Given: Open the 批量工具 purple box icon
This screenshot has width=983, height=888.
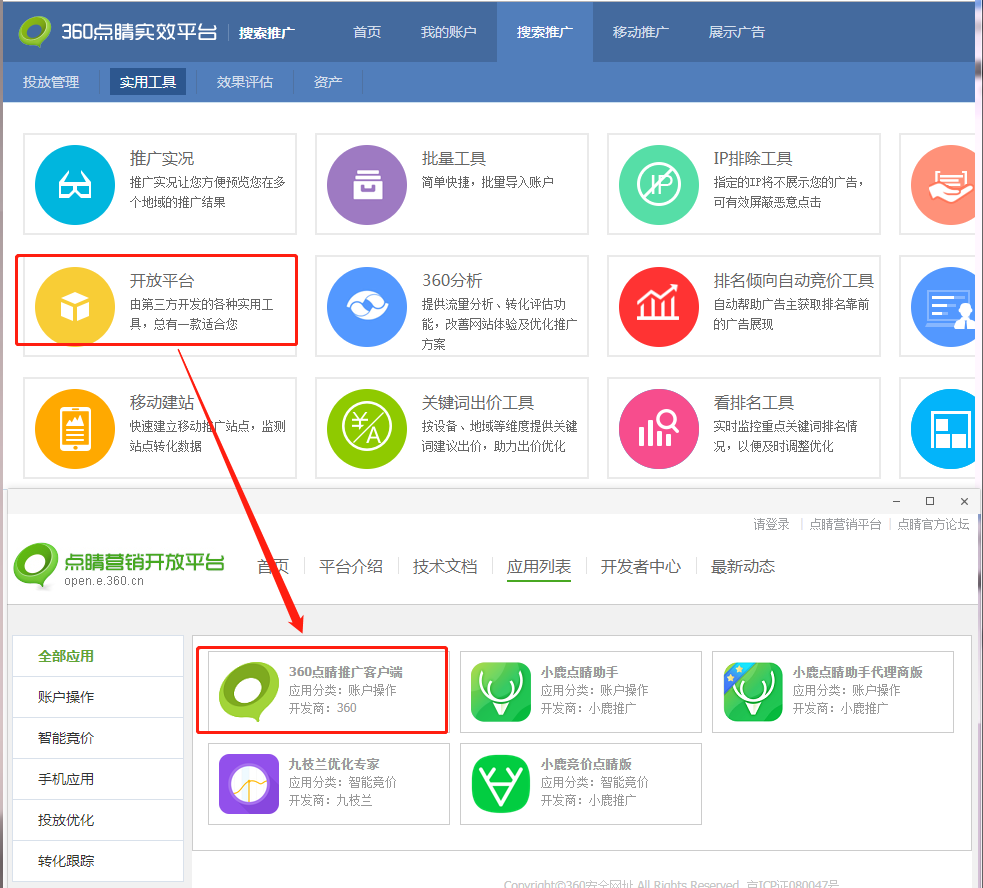Looking at the screenshot, I should pyautogui.click(x=367, y=185).
